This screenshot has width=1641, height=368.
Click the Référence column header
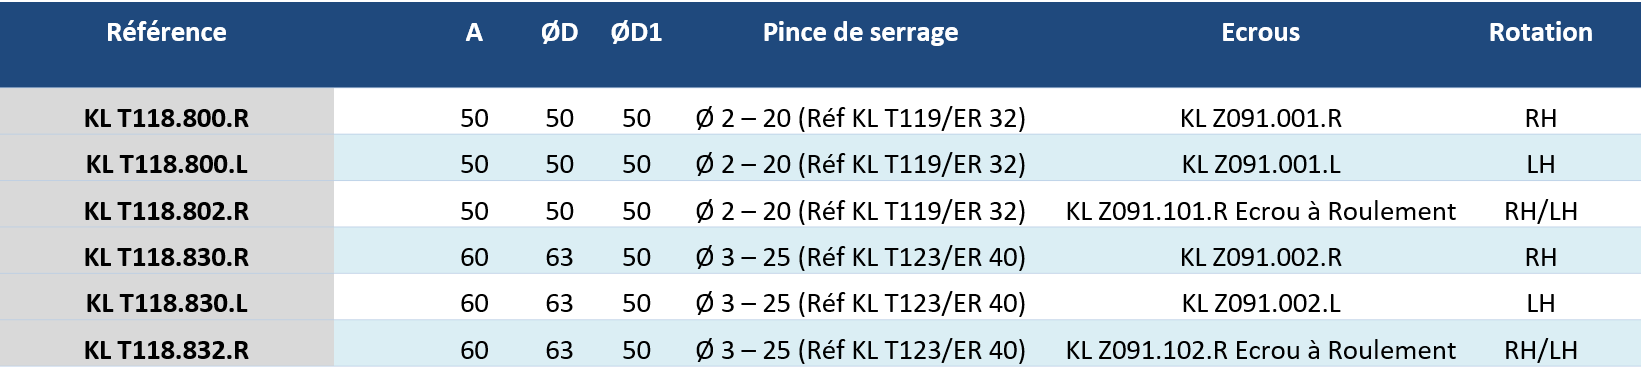pyautogui.click(x=166, y=32)
